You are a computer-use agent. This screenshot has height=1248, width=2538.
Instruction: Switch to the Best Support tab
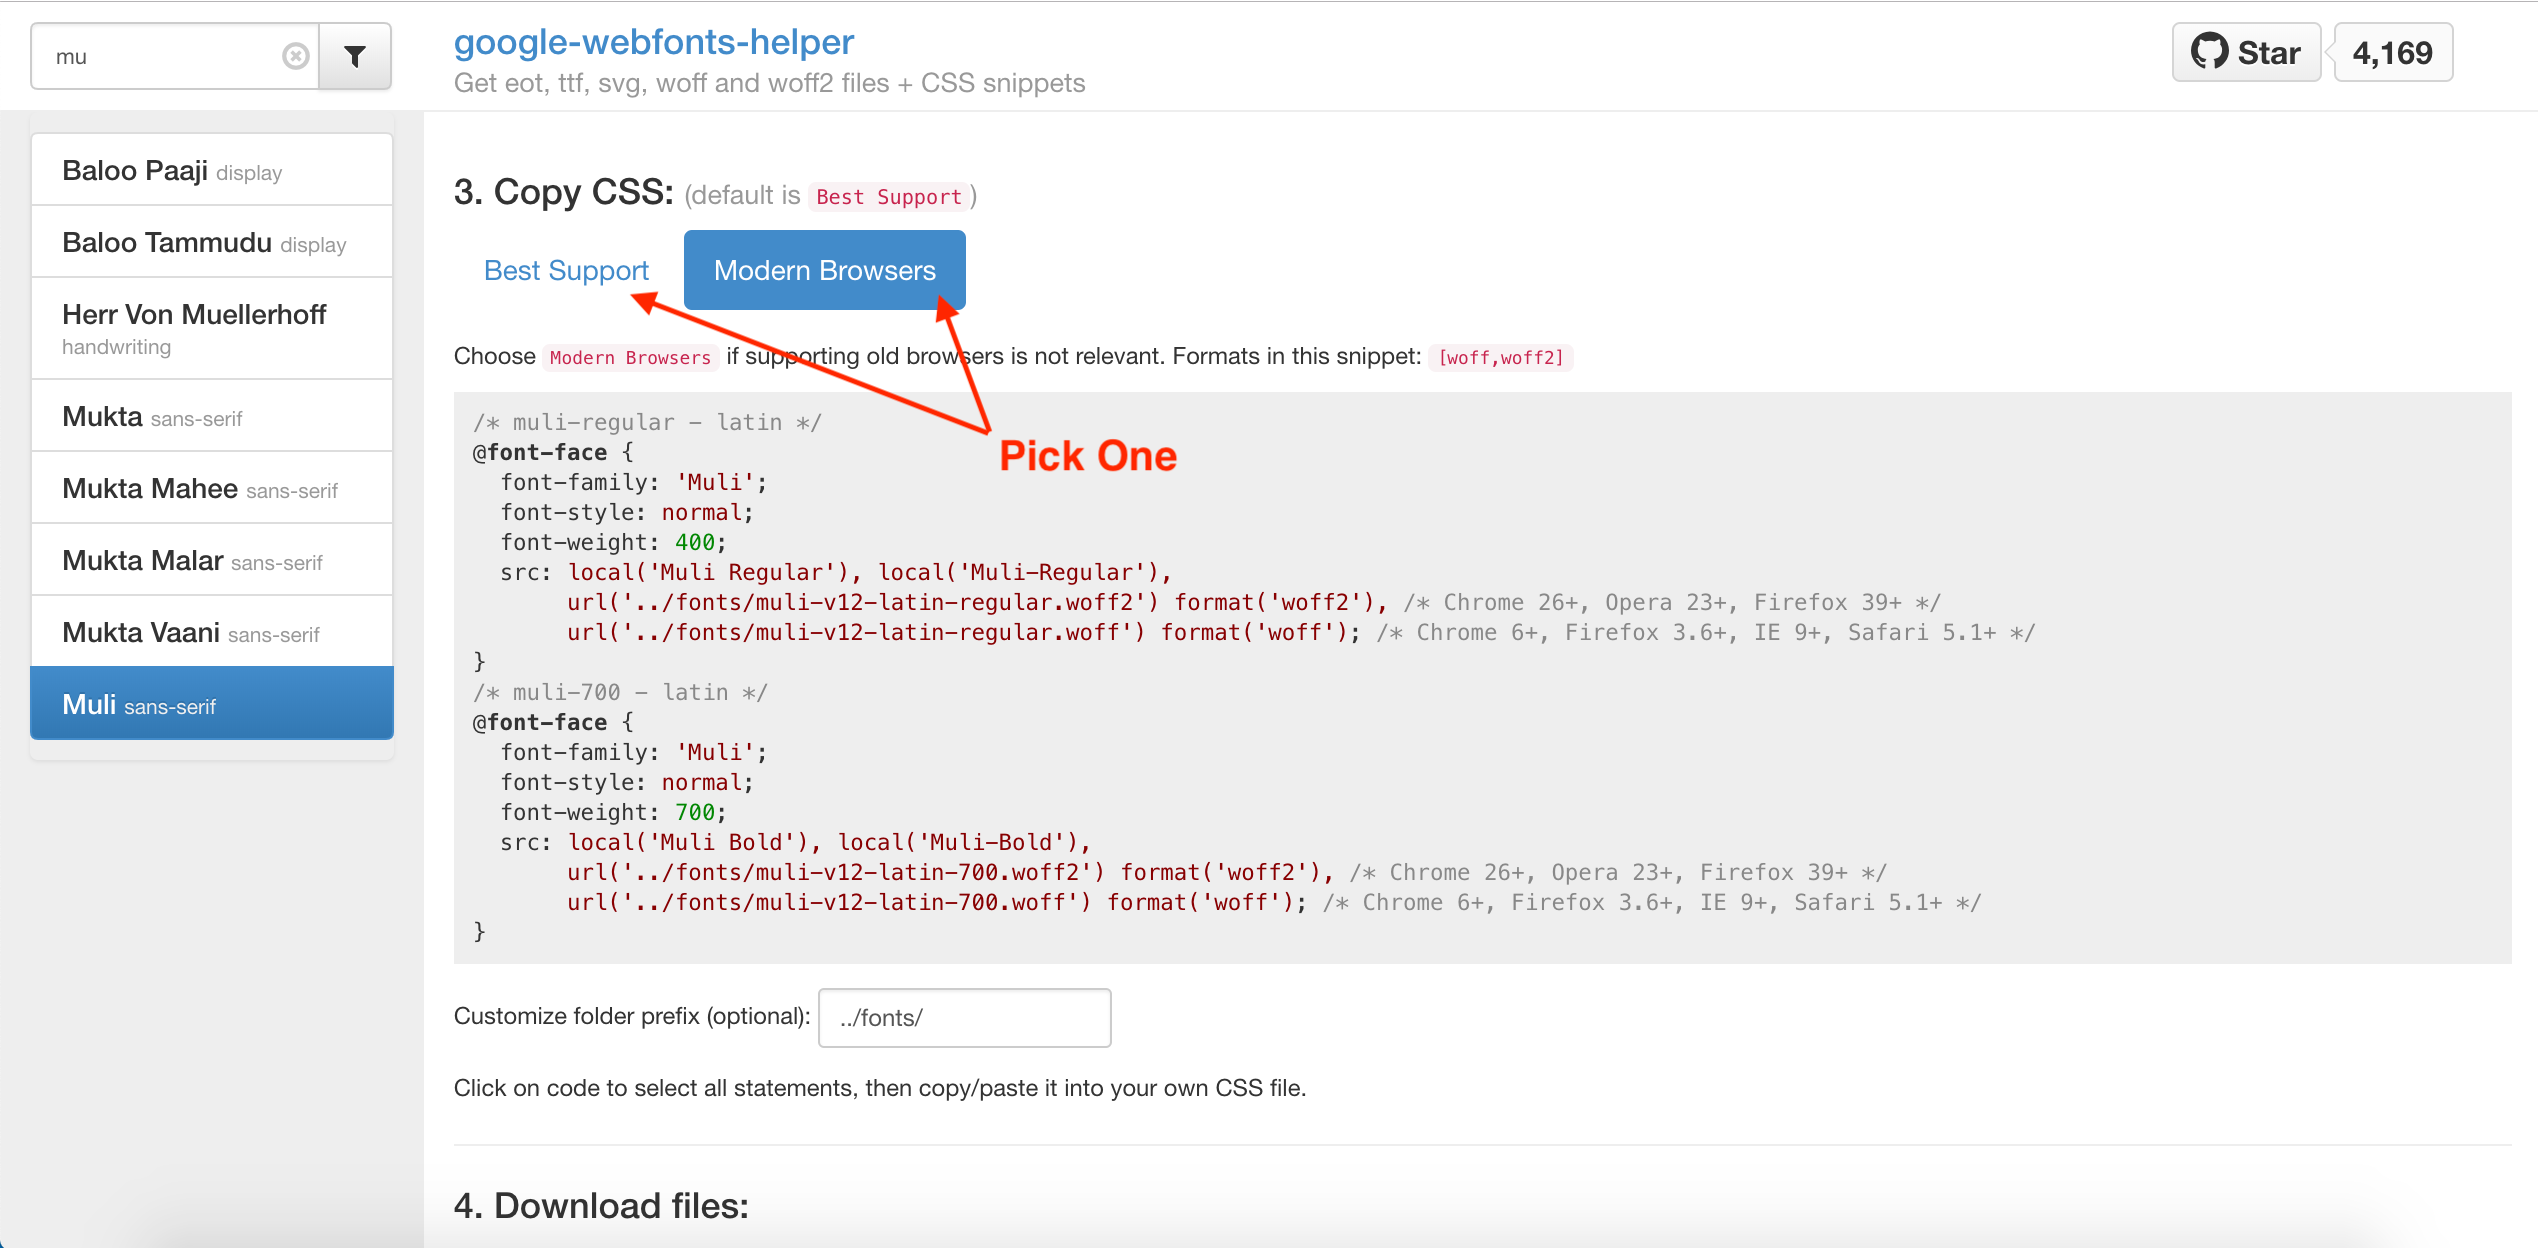pos(566,270)
